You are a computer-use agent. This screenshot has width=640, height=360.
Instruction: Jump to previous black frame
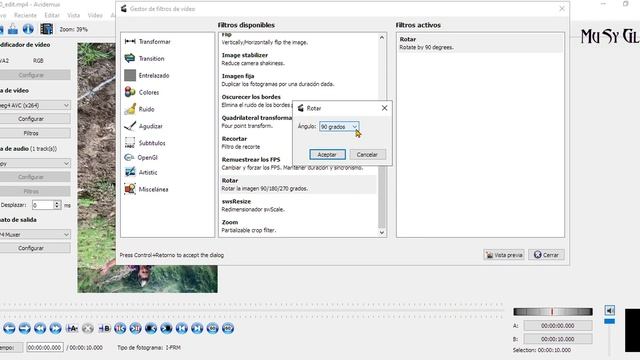pos(151,328)
